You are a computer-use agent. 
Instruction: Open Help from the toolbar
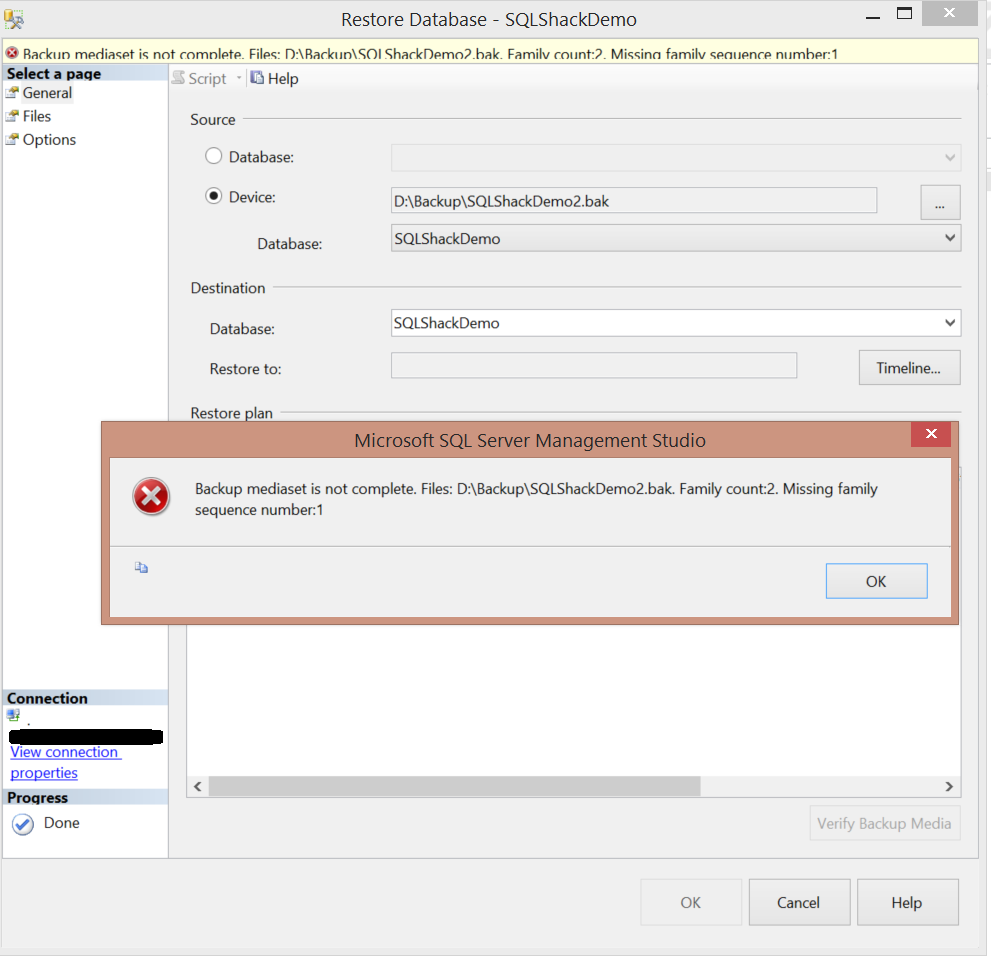pos(274,78)
